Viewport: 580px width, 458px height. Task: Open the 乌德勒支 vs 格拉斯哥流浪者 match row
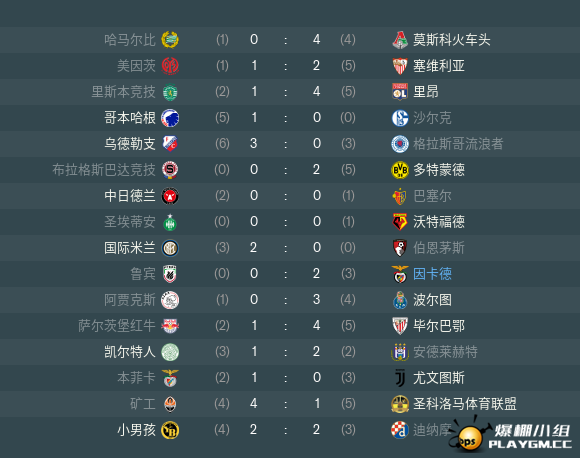click(x=290, y=144)
